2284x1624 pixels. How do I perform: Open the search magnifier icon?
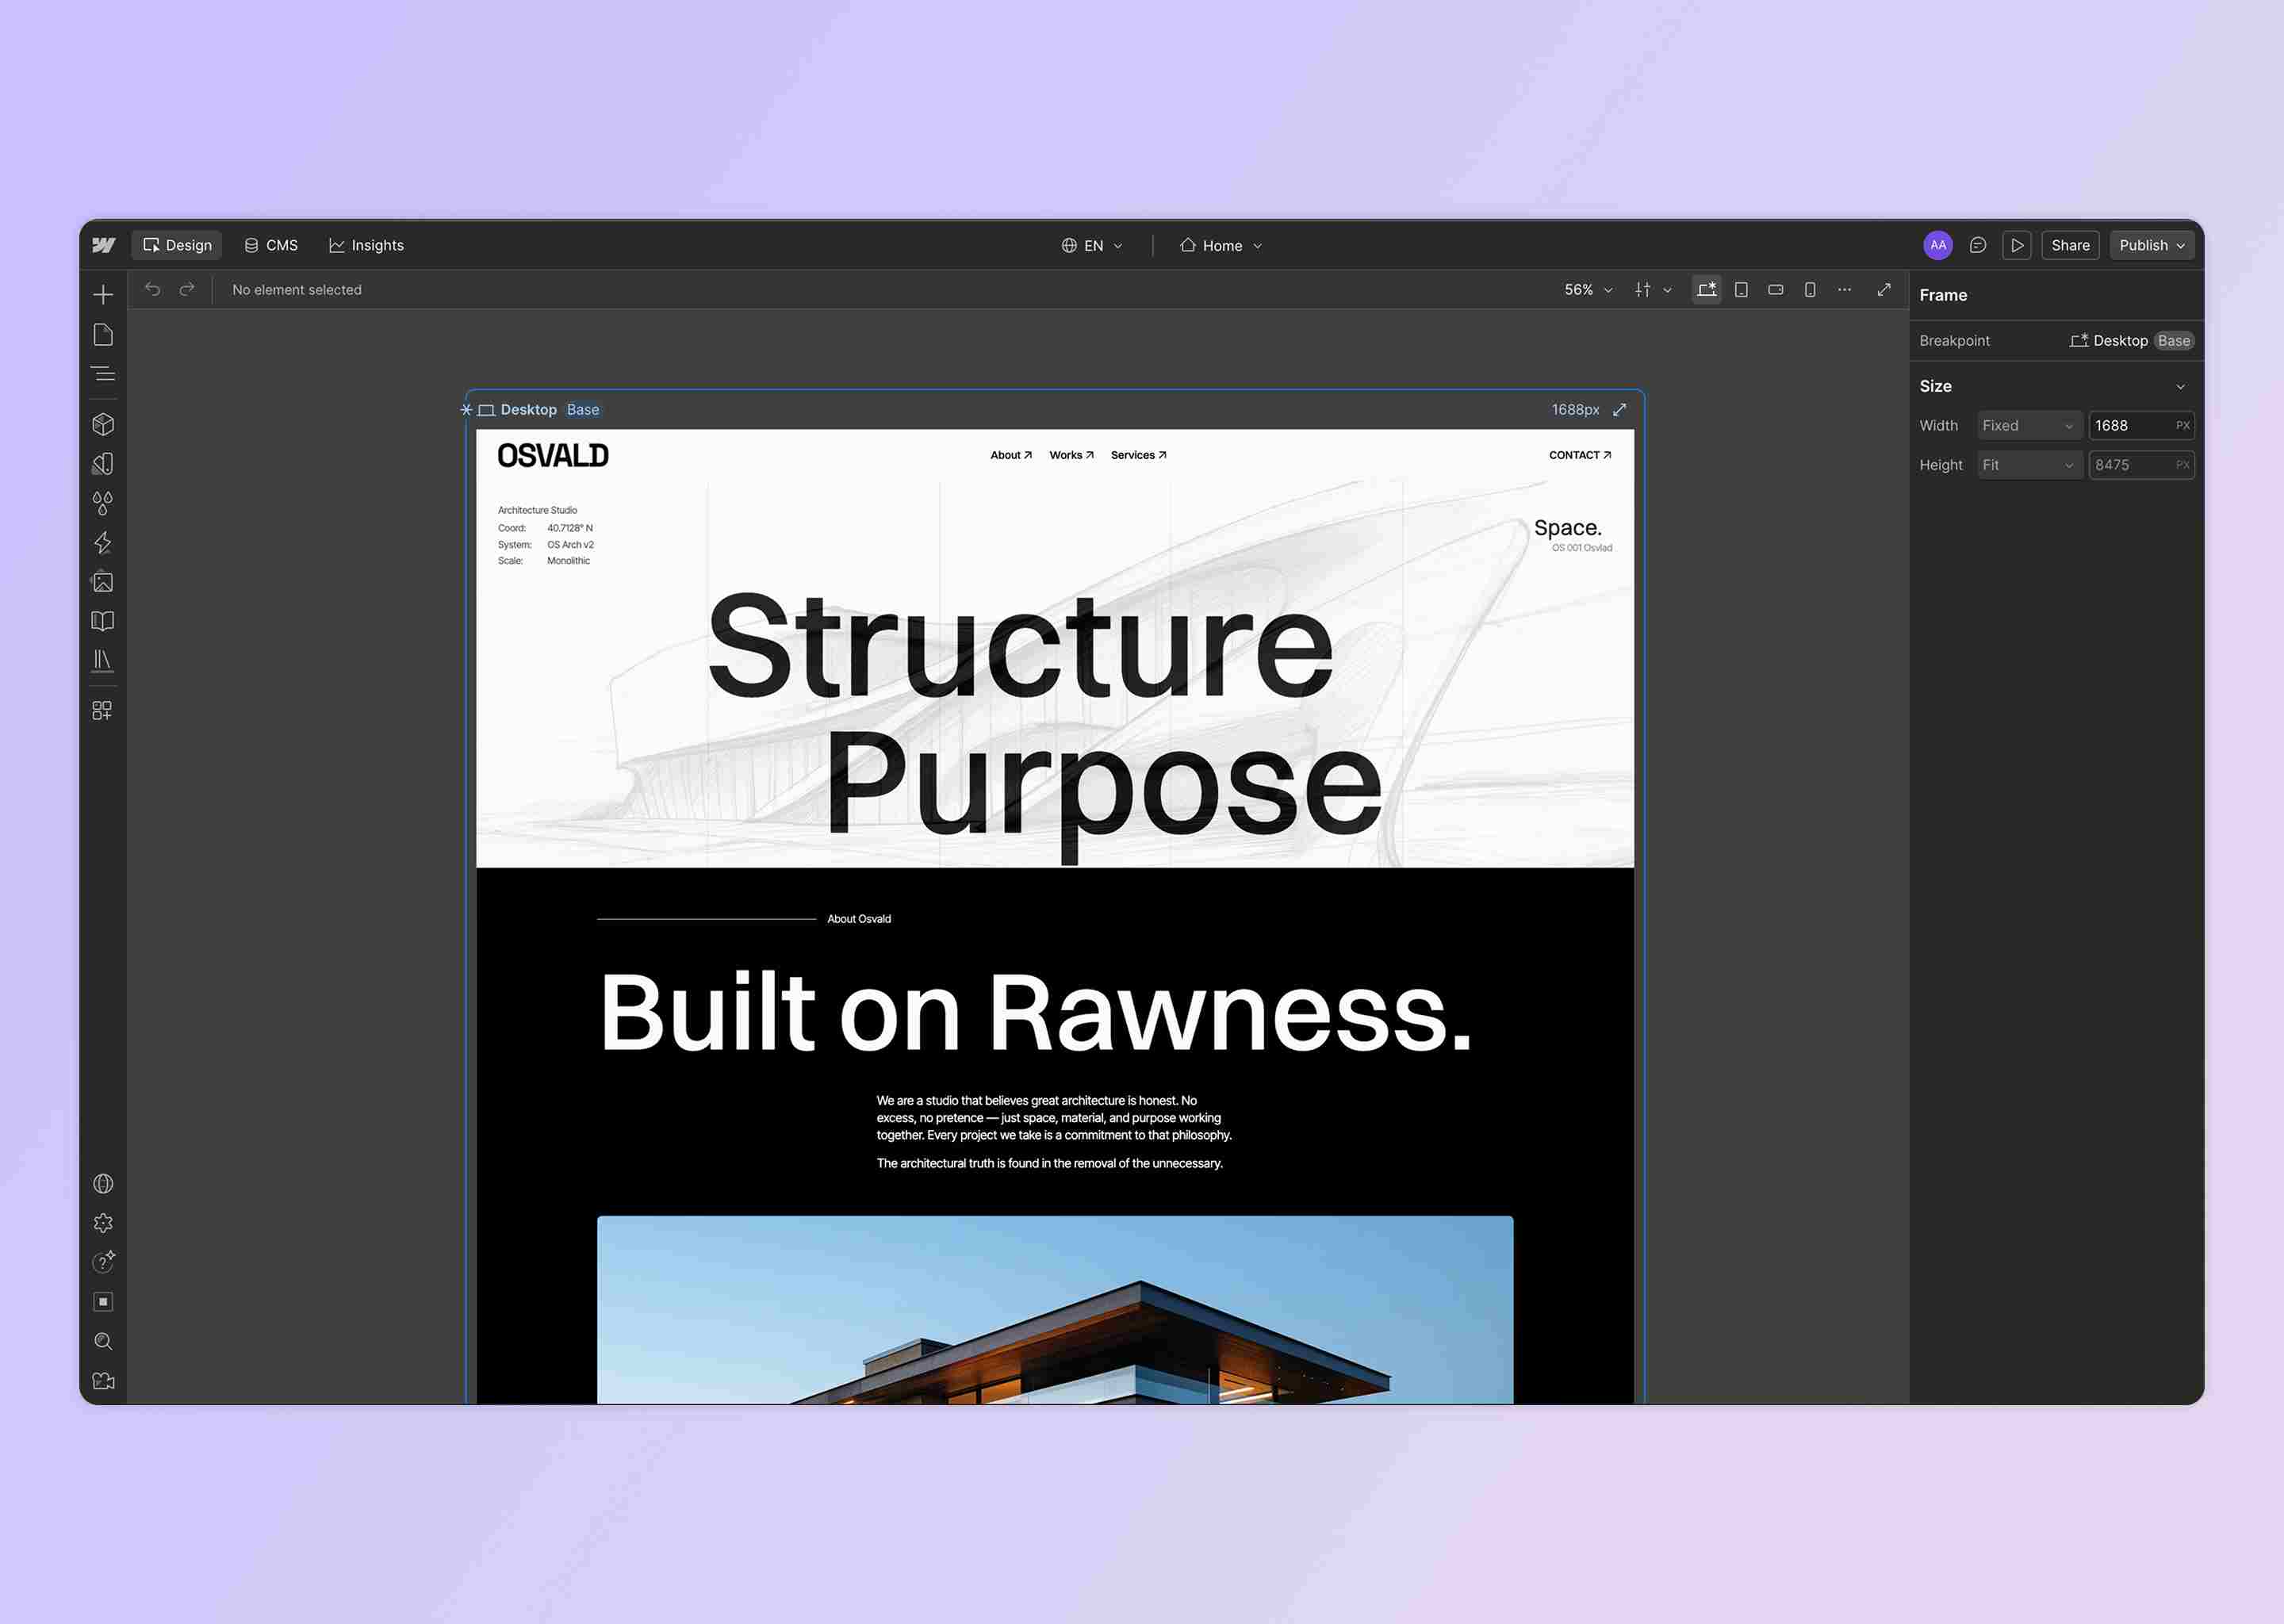tap(103, 1341)
